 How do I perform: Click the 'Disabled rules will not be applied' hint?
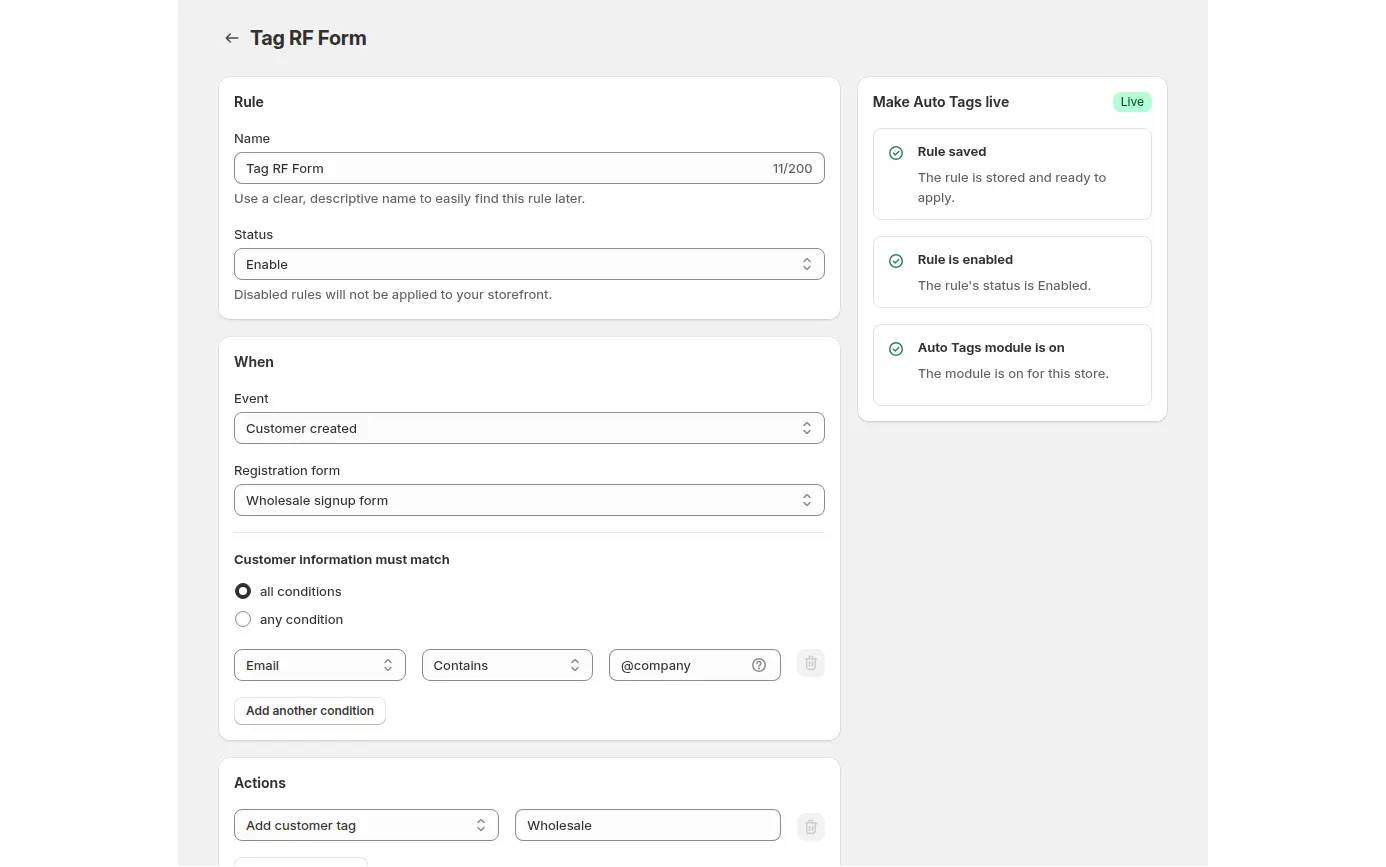393,295
